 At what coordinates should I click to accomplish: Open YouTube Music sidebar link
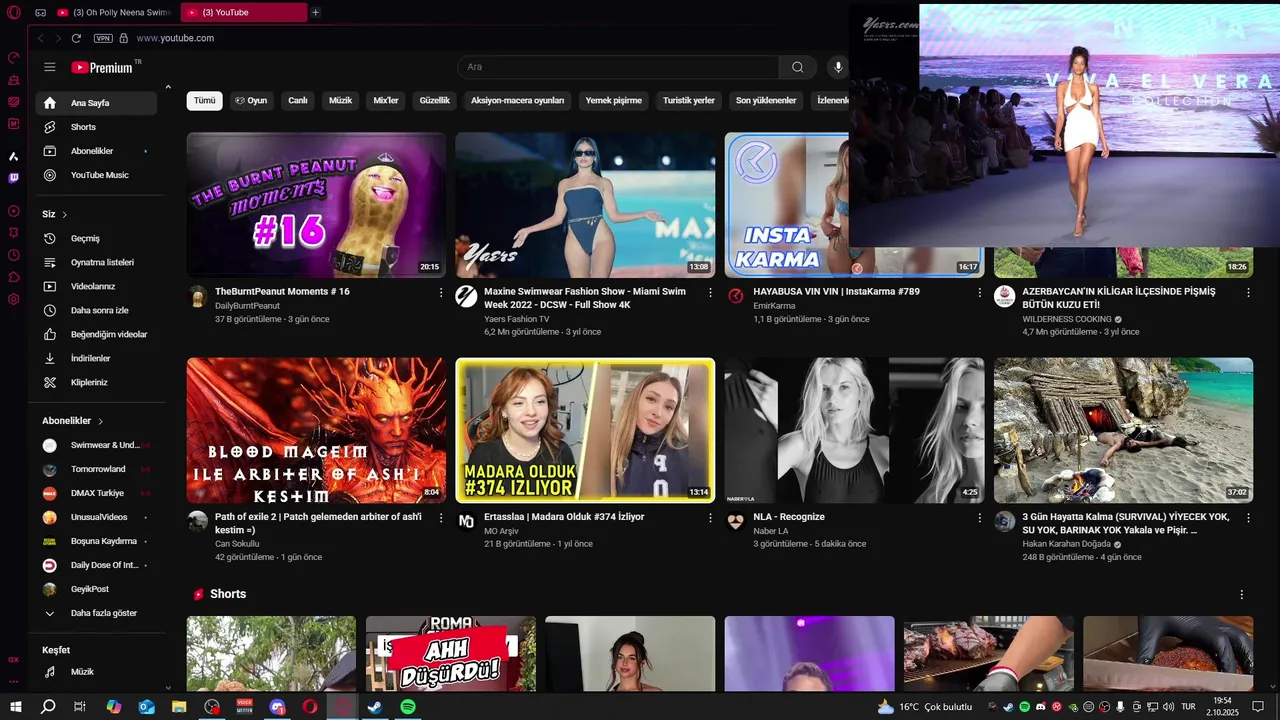click(97, 175)
